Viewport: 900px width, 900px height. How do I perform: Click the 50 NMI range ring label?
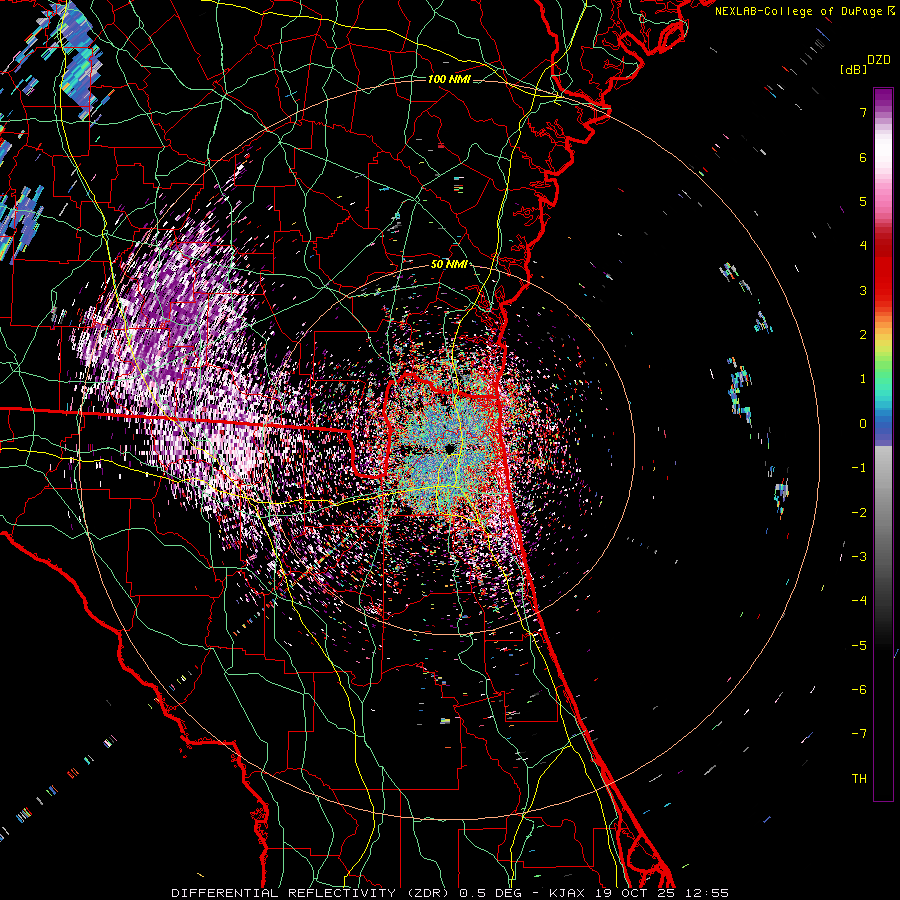tap(449, 265)
